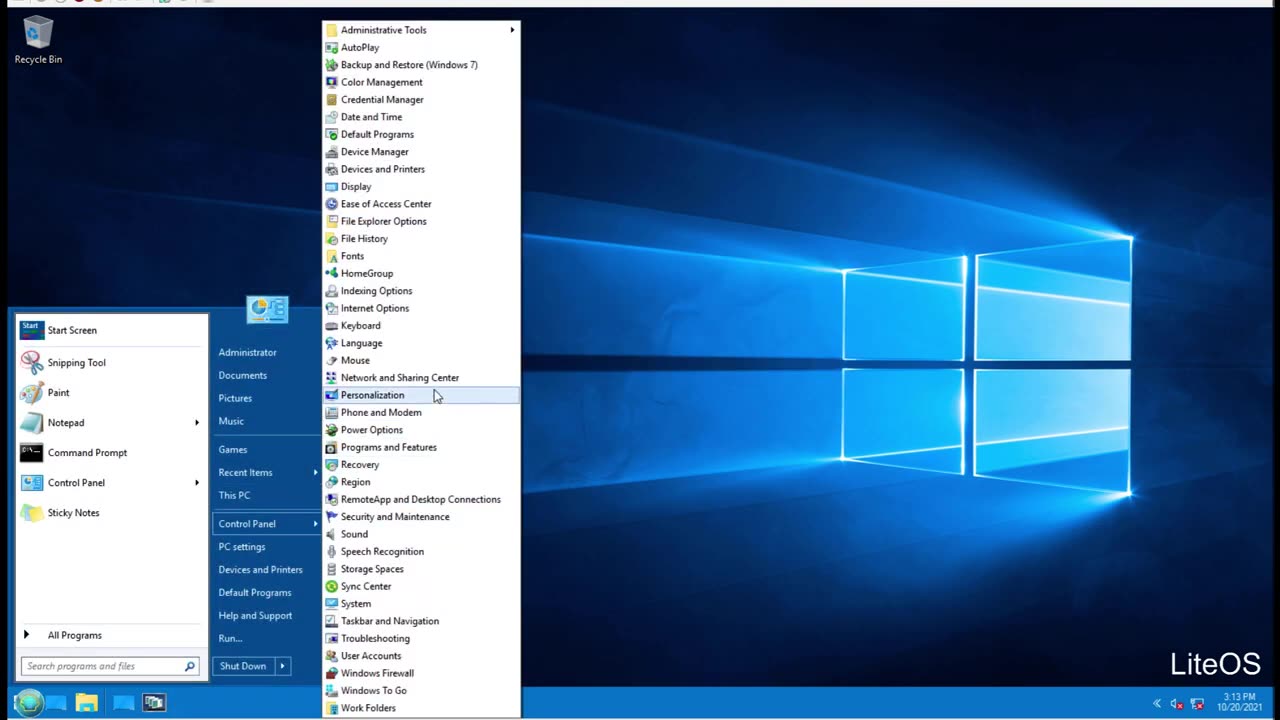Image resolution: width=1280 pixels, height=720 pixels.
Task: Select Speech Recognition entry
Action: click(421, 552)
